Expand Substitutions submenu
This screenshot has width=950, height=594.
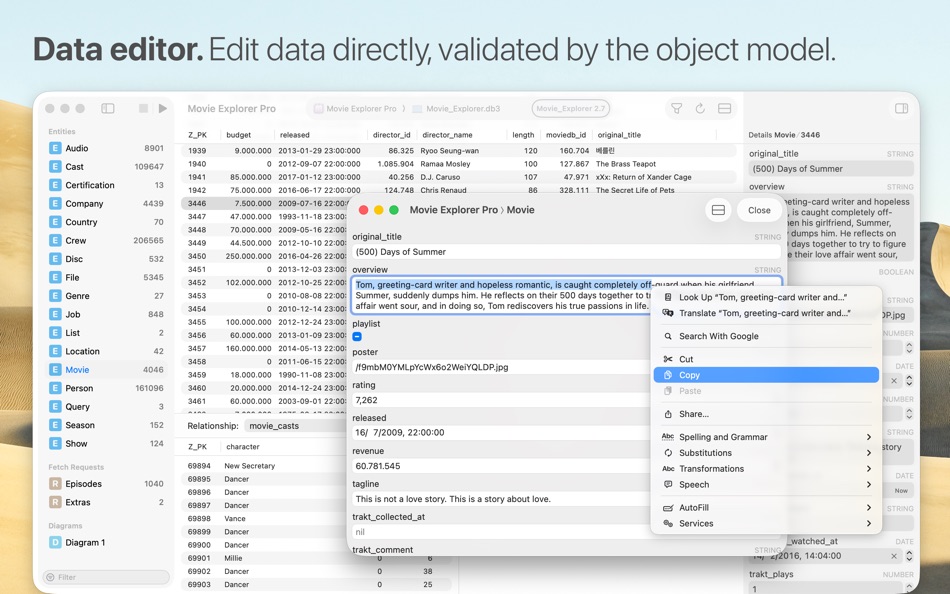(x=766, y=453)
